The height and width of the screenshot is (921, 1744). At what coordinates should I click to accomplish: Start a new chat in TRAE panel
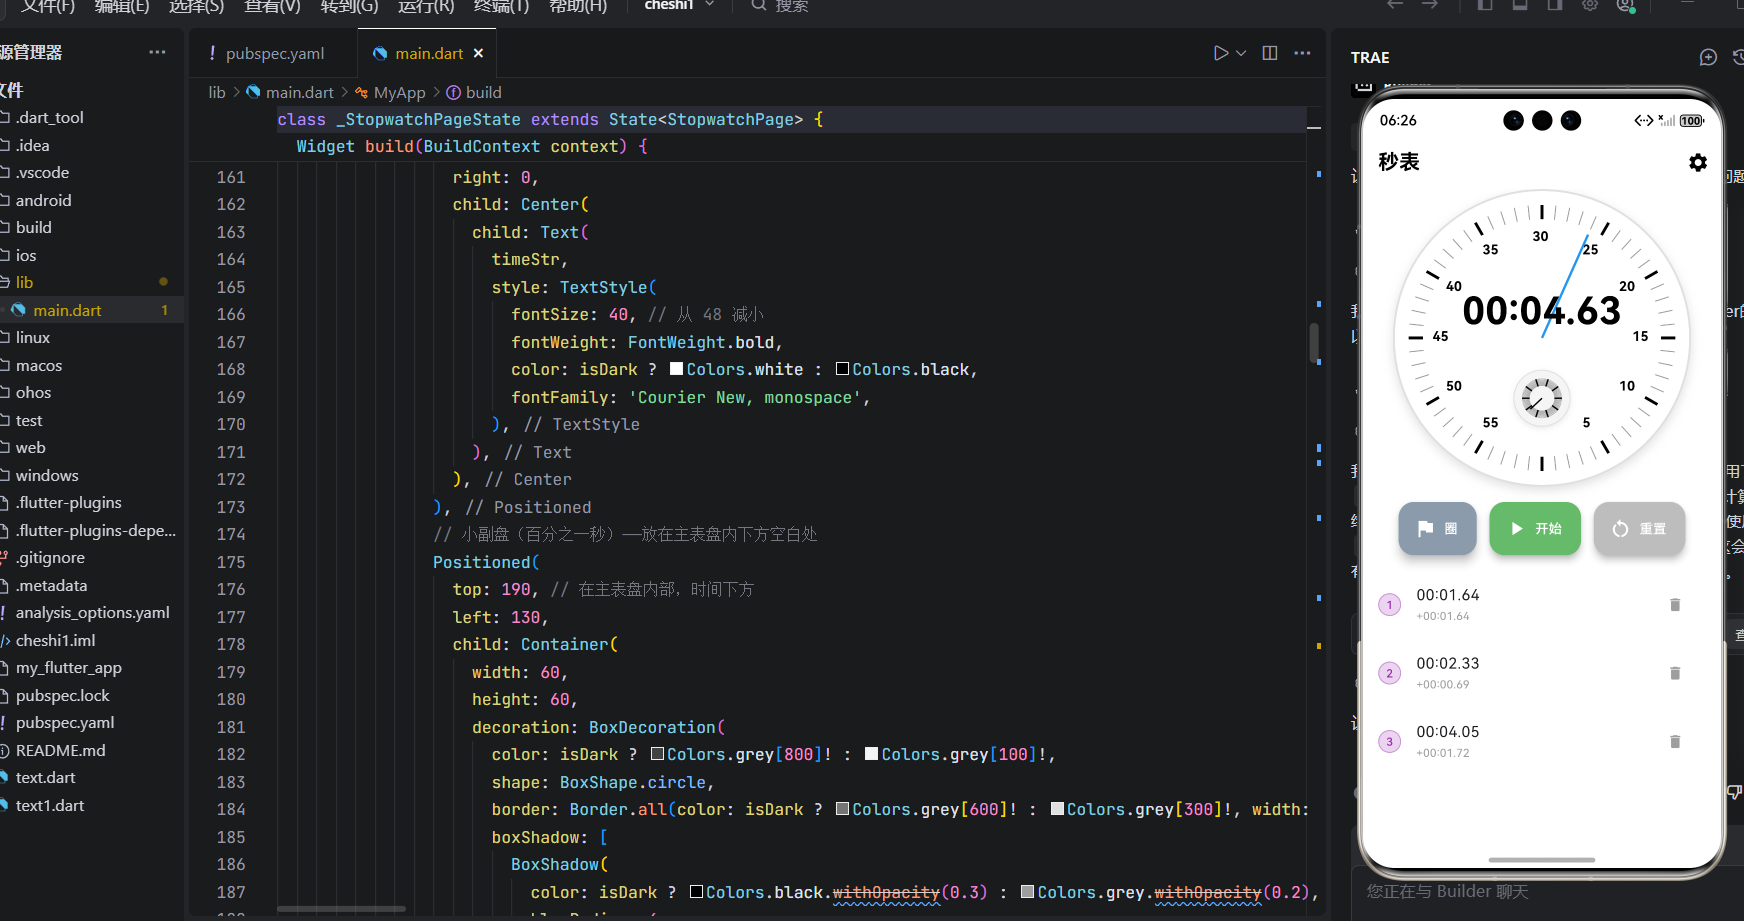1708,57
